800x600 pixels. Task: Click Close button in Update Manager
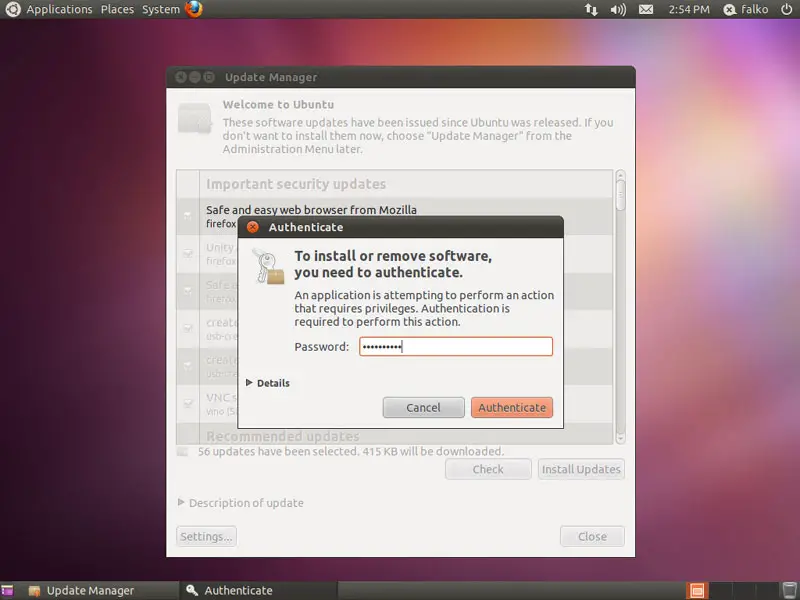click(592, 537)
